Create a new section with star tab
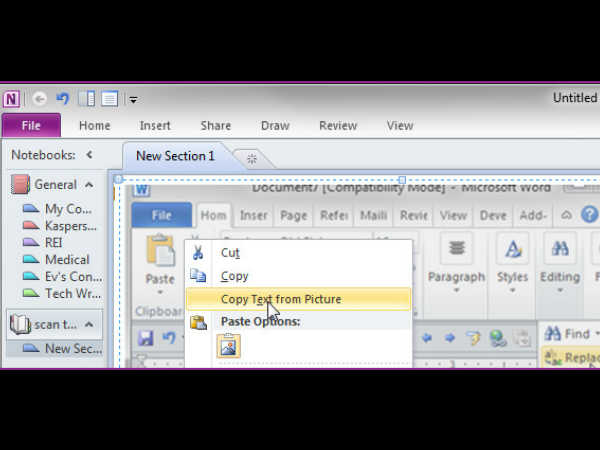The image size is (600, 450). pyautogui.click(x=252, y=158)
